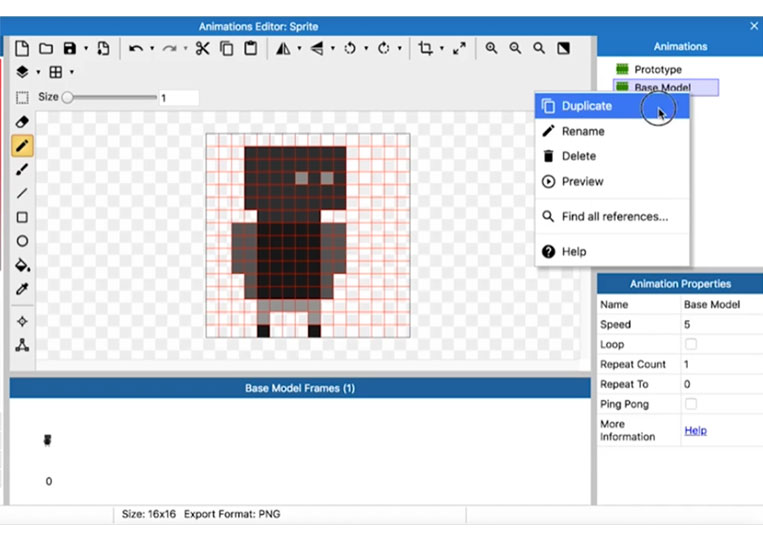Select the collision polygon tool
This screenshot has height=541, width=763.
pyautogui.click(x=22, y=345)
